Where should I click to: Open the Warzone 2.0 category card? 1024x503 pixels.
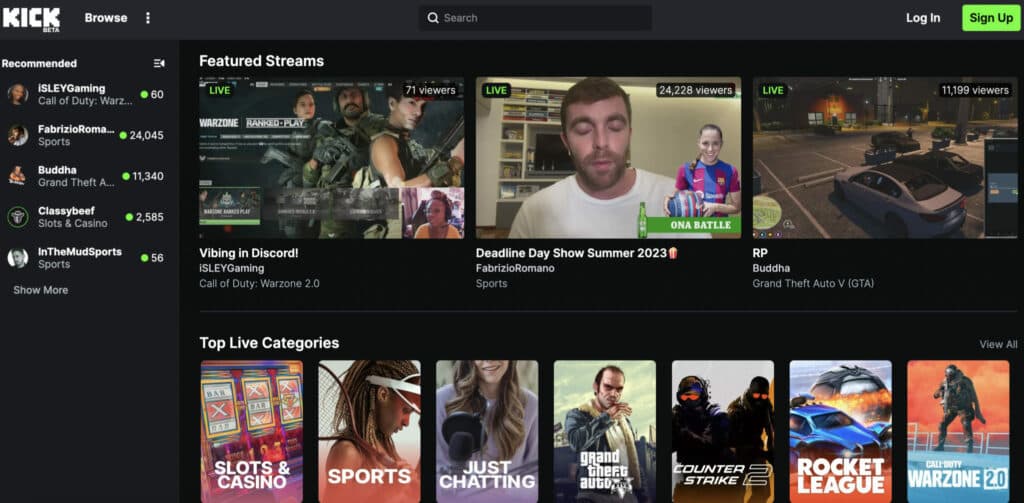[958, 431]
